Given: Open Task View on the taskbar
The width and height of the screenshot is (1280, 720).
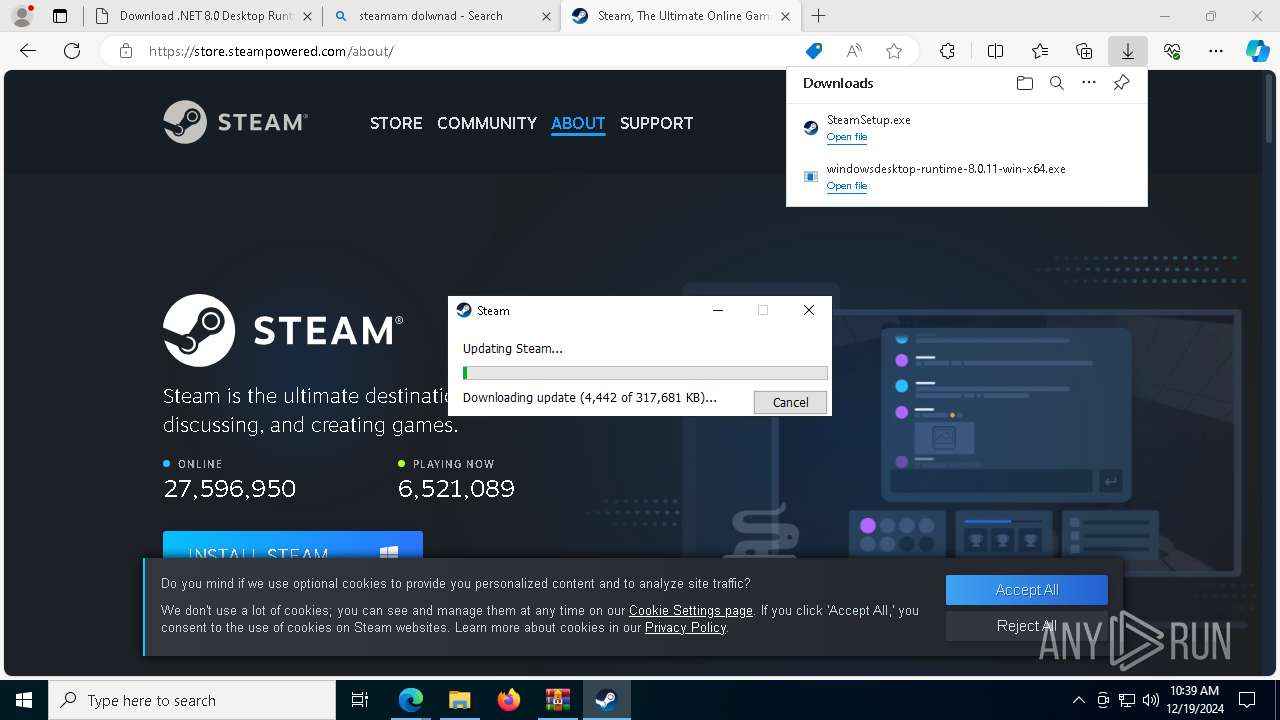Looking at the screenshot, I should [360, 700].
